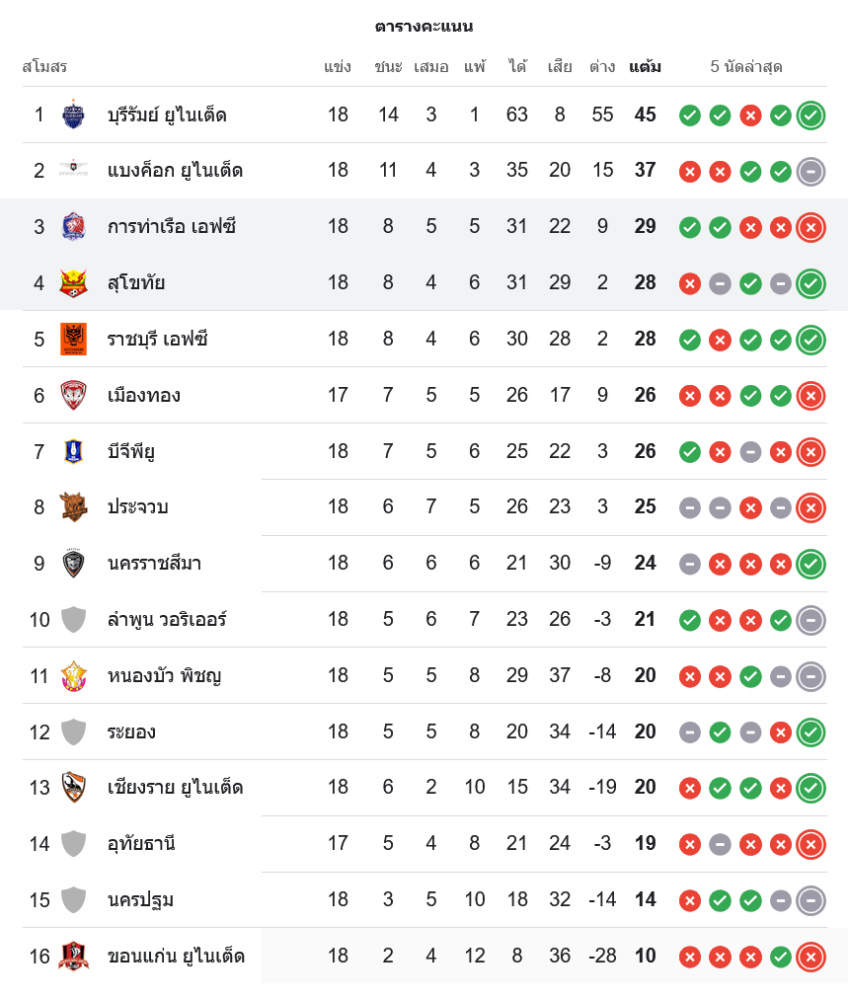Click the Bangkok United club logo
This screenshot has height=1000, width=848.
[73, 170]
